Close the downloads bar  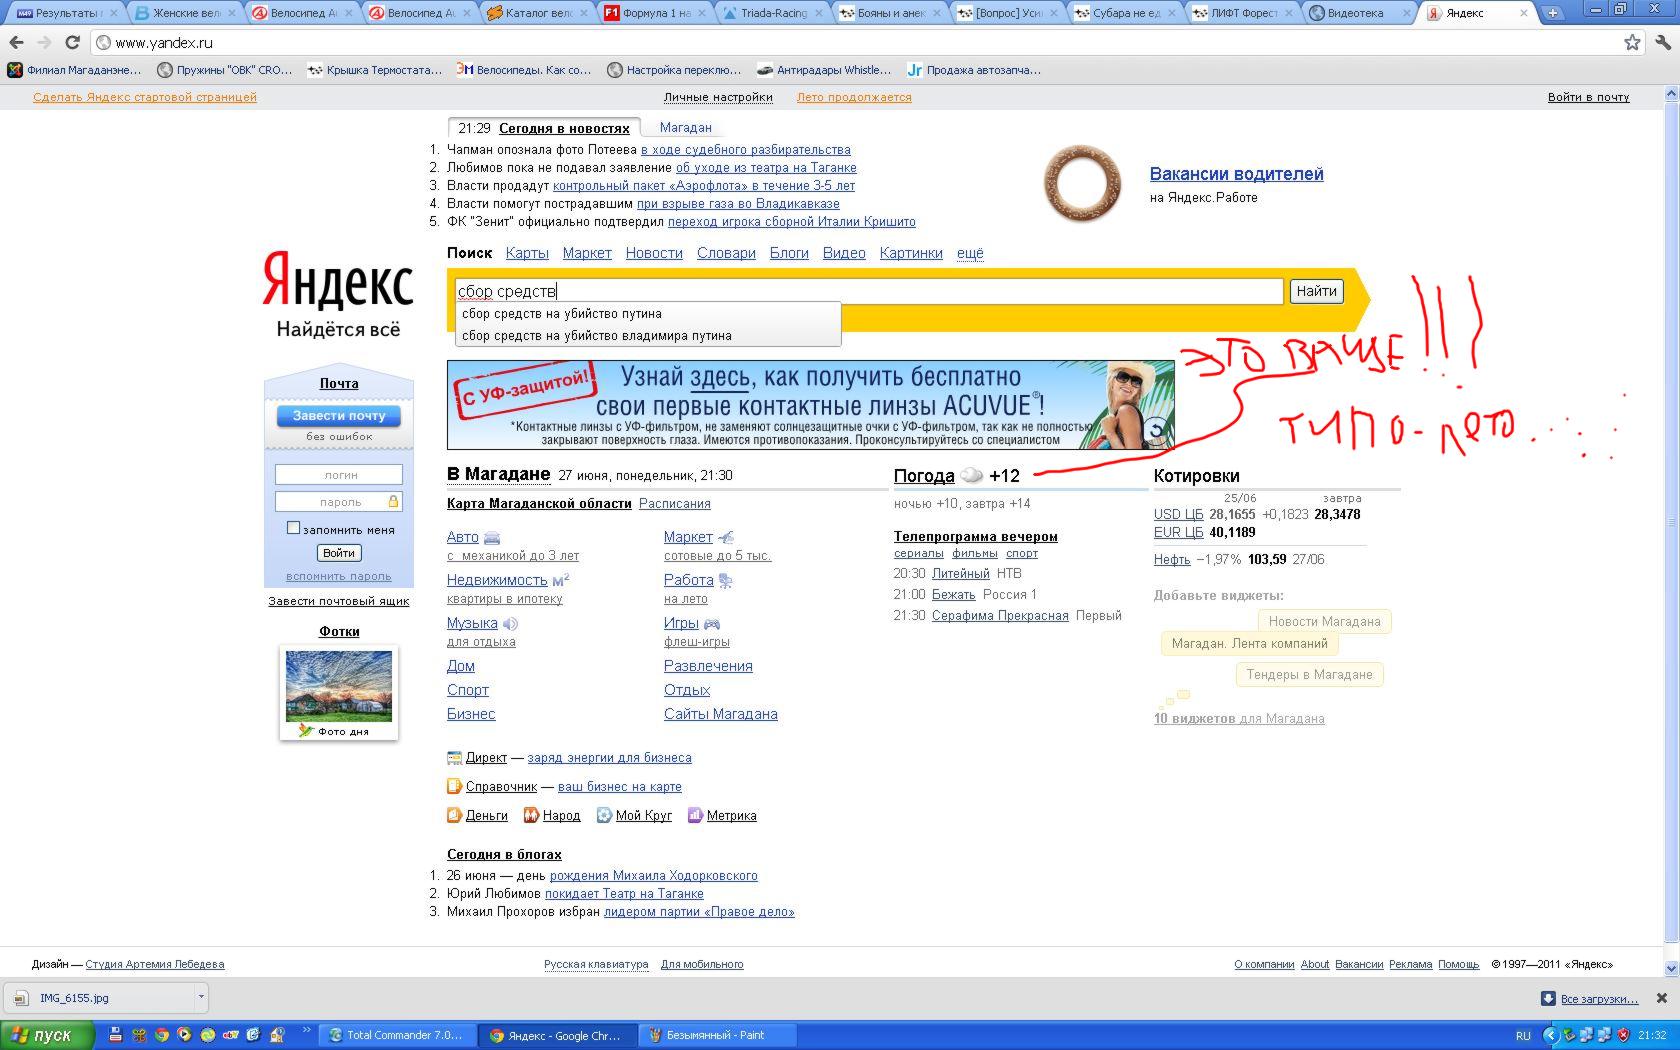point(1661,998)
